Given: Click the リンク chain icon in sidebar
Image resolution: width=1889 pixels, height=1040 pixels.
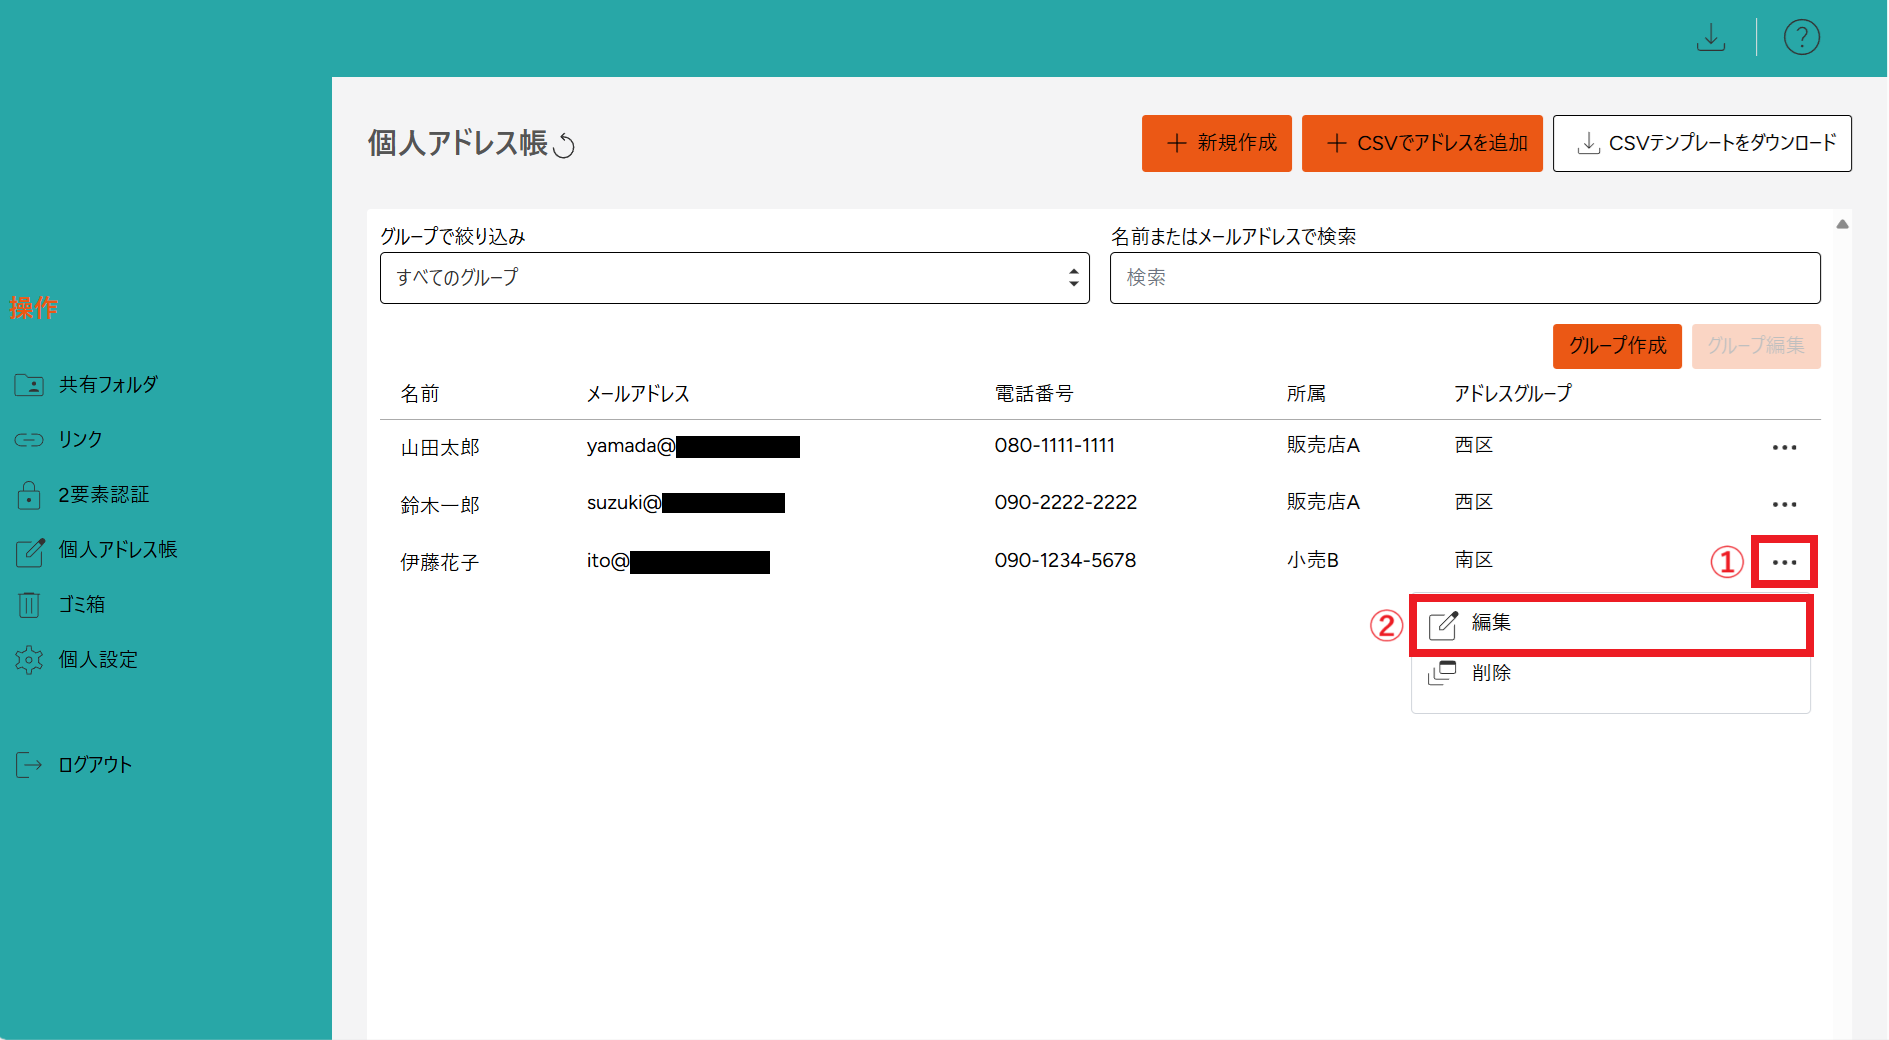Looking at the screenshot, I should point(29,440).
